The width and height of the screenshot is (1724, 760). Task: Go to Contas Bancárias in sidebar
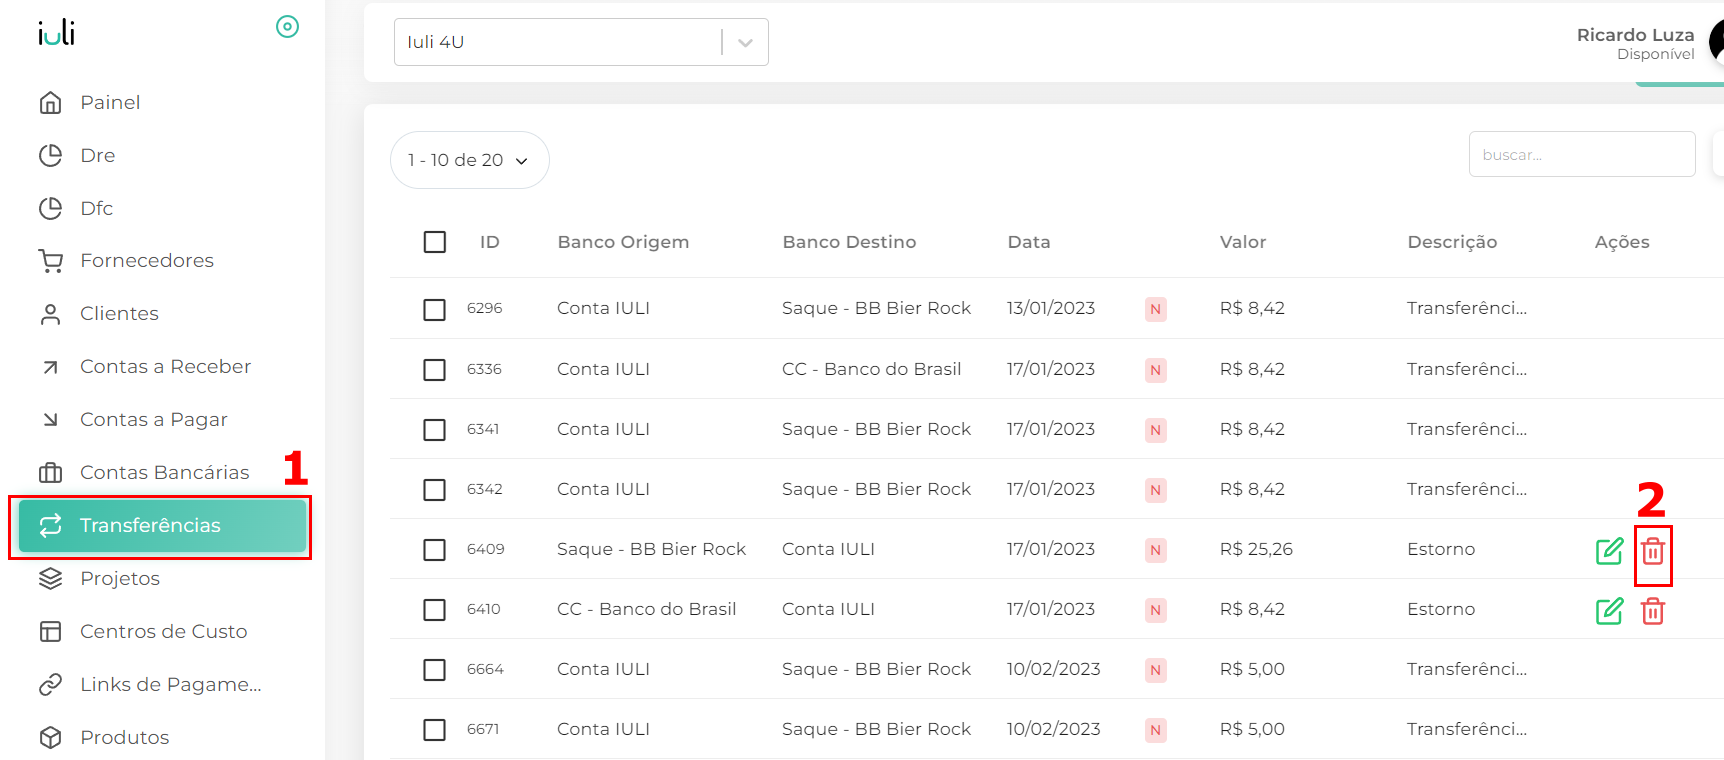[164, 472]
